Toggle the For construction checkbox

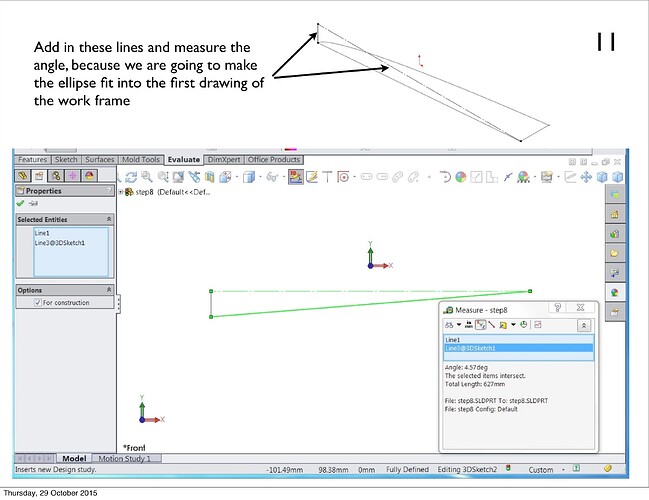pos(38,302)
